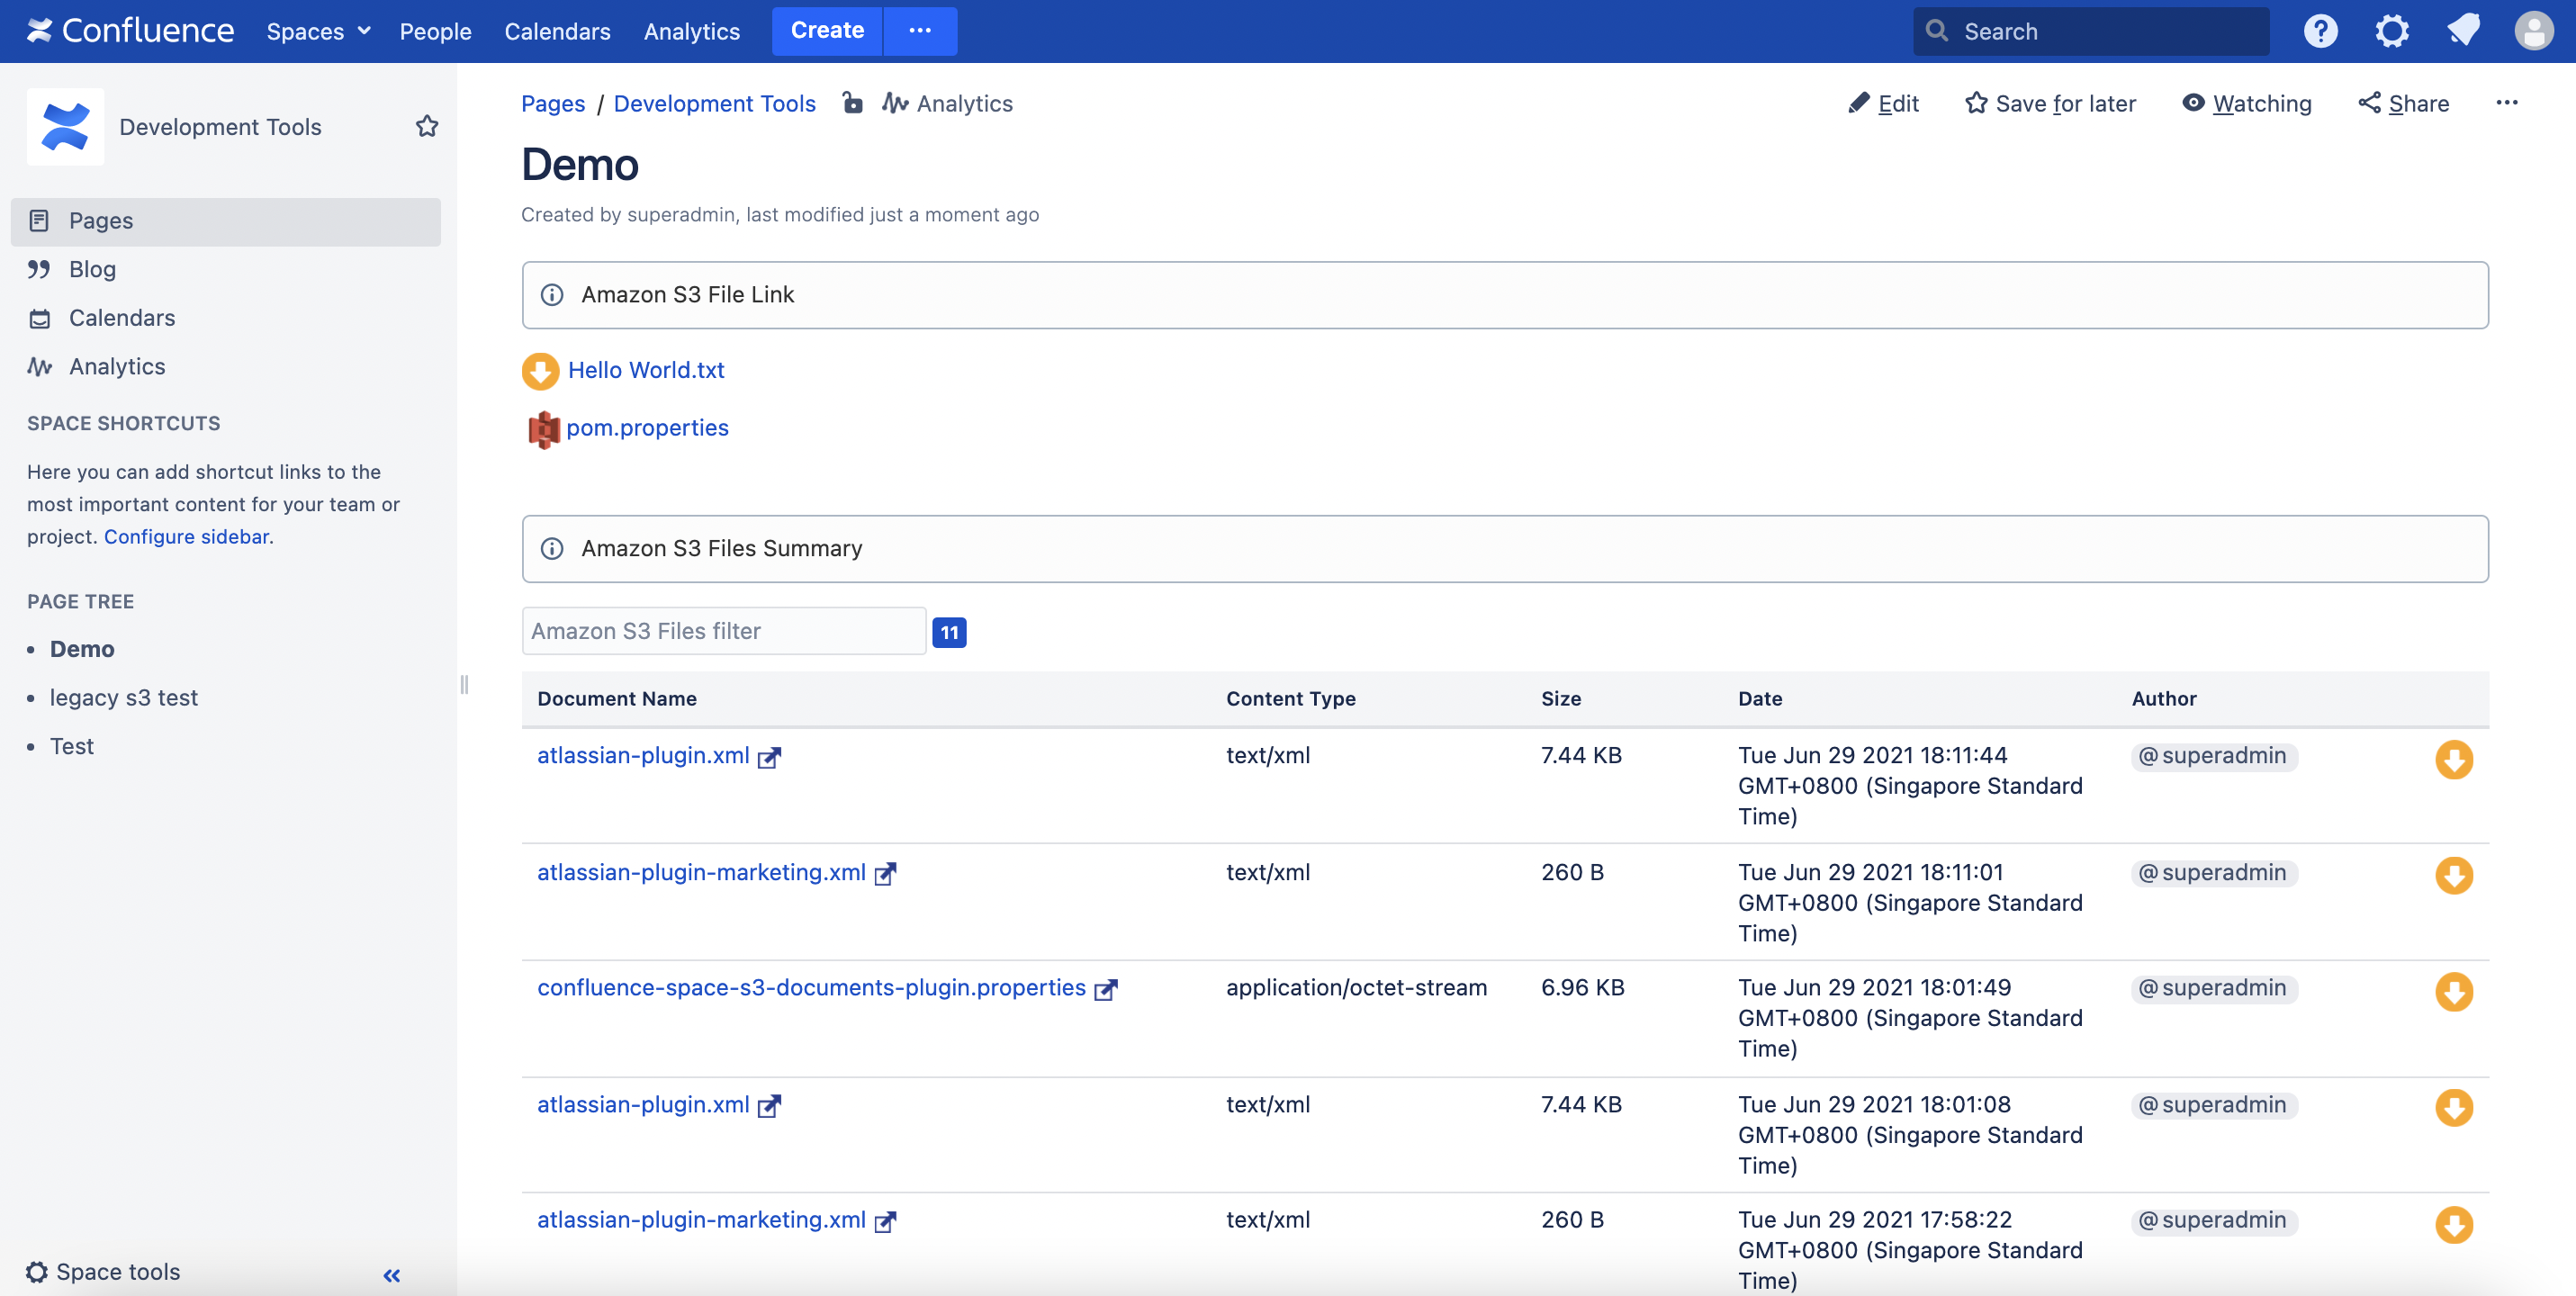The image size is (2576, 1296).
Task: Sort by the Document Name column header
Action: coord(617,699)
